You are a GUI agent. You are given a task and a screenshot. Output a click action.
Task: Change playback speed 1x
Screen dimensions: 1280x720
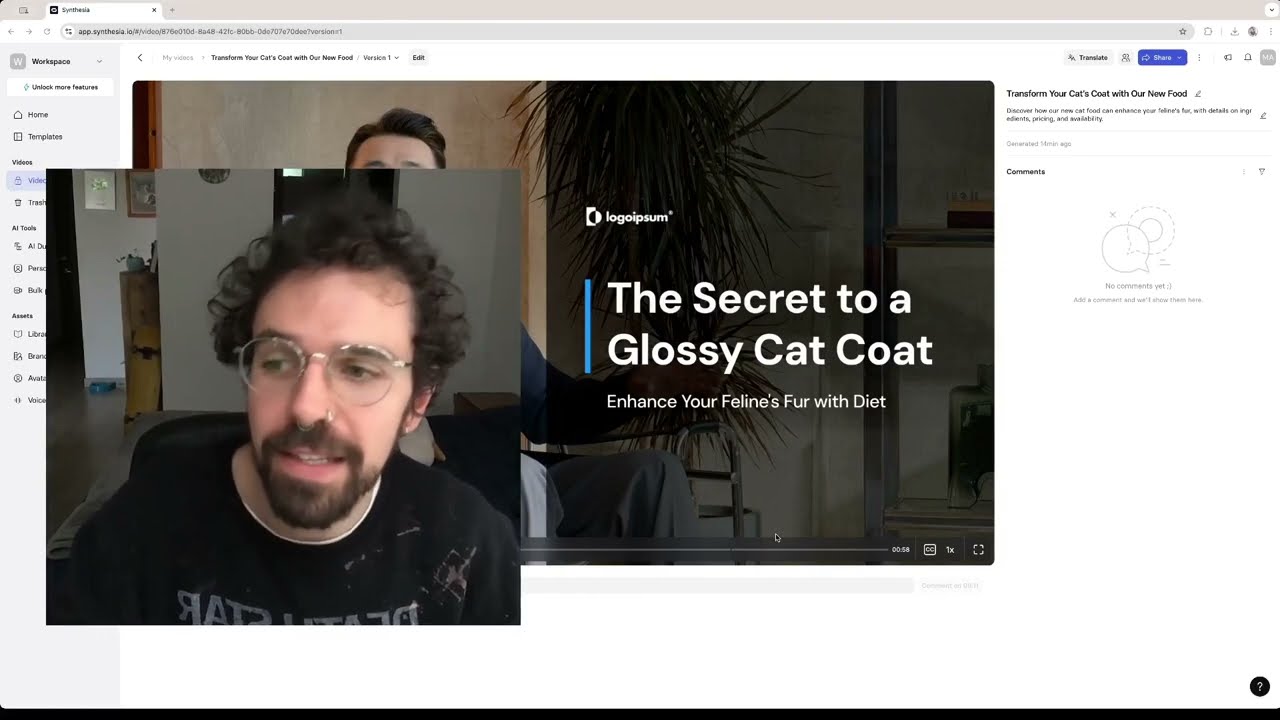pyautogui.click(x=950, y=550)
